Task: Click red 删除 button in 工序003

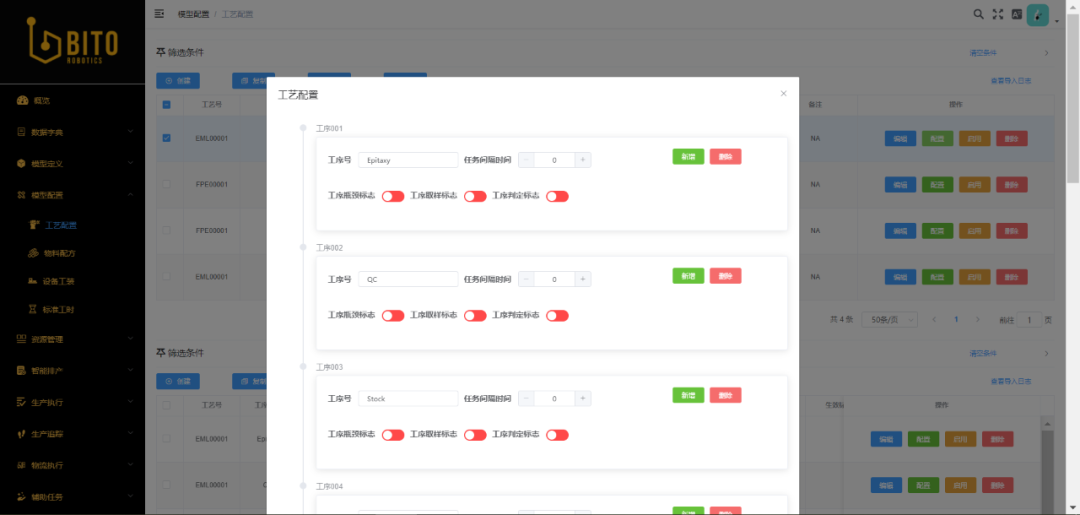Action: 725,396
